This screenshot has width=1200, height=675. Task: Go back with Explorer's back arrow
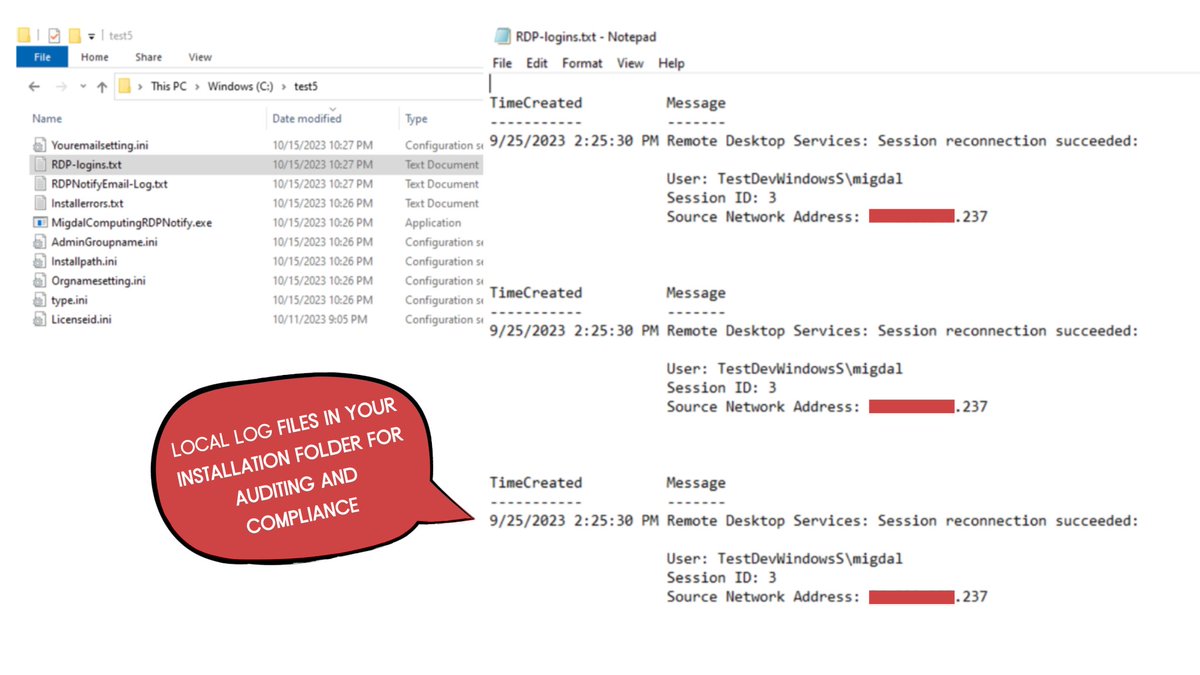point(34,87)
